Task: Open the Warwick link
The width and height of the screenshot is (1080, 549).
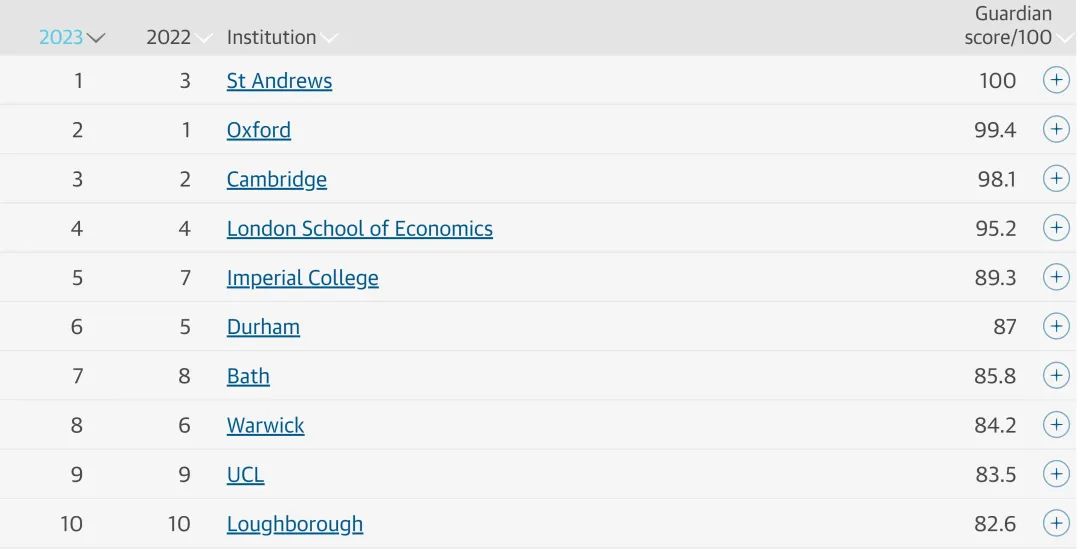Action: point(265,426)
